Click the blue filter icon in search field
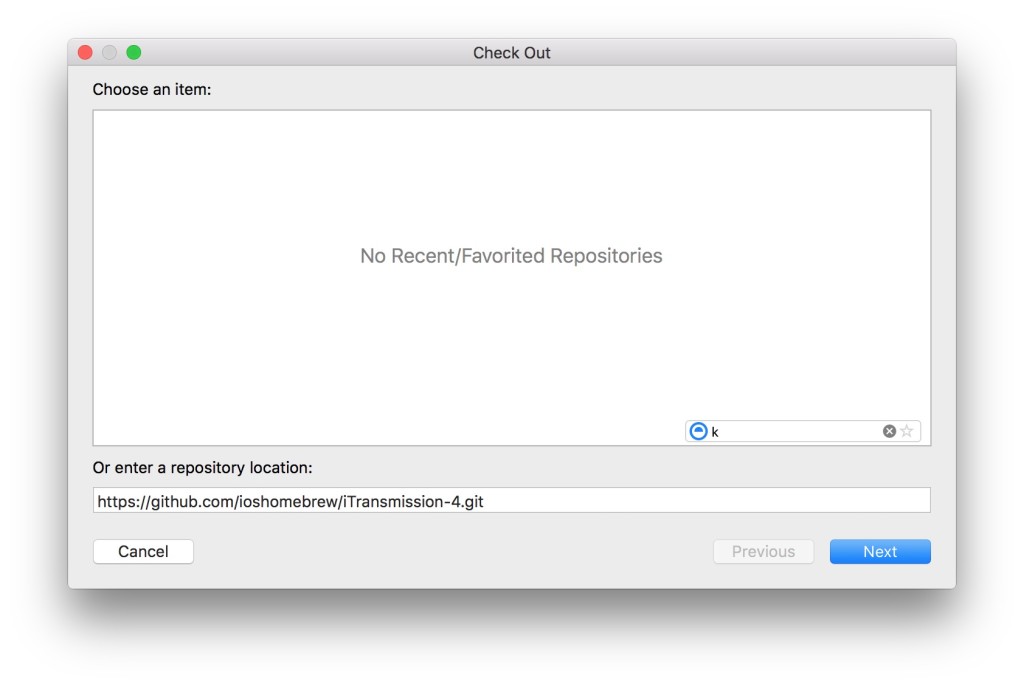Viewport: 1024px width, 686px height. [698, 431]
